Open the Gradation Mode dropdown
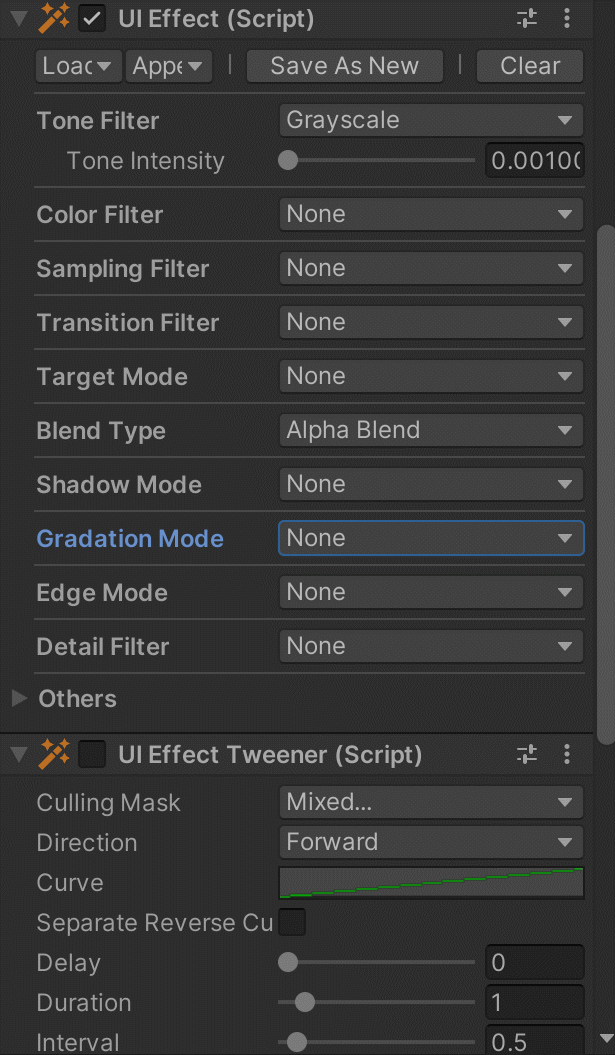615x1055 pixels. [x=430, y=538]
